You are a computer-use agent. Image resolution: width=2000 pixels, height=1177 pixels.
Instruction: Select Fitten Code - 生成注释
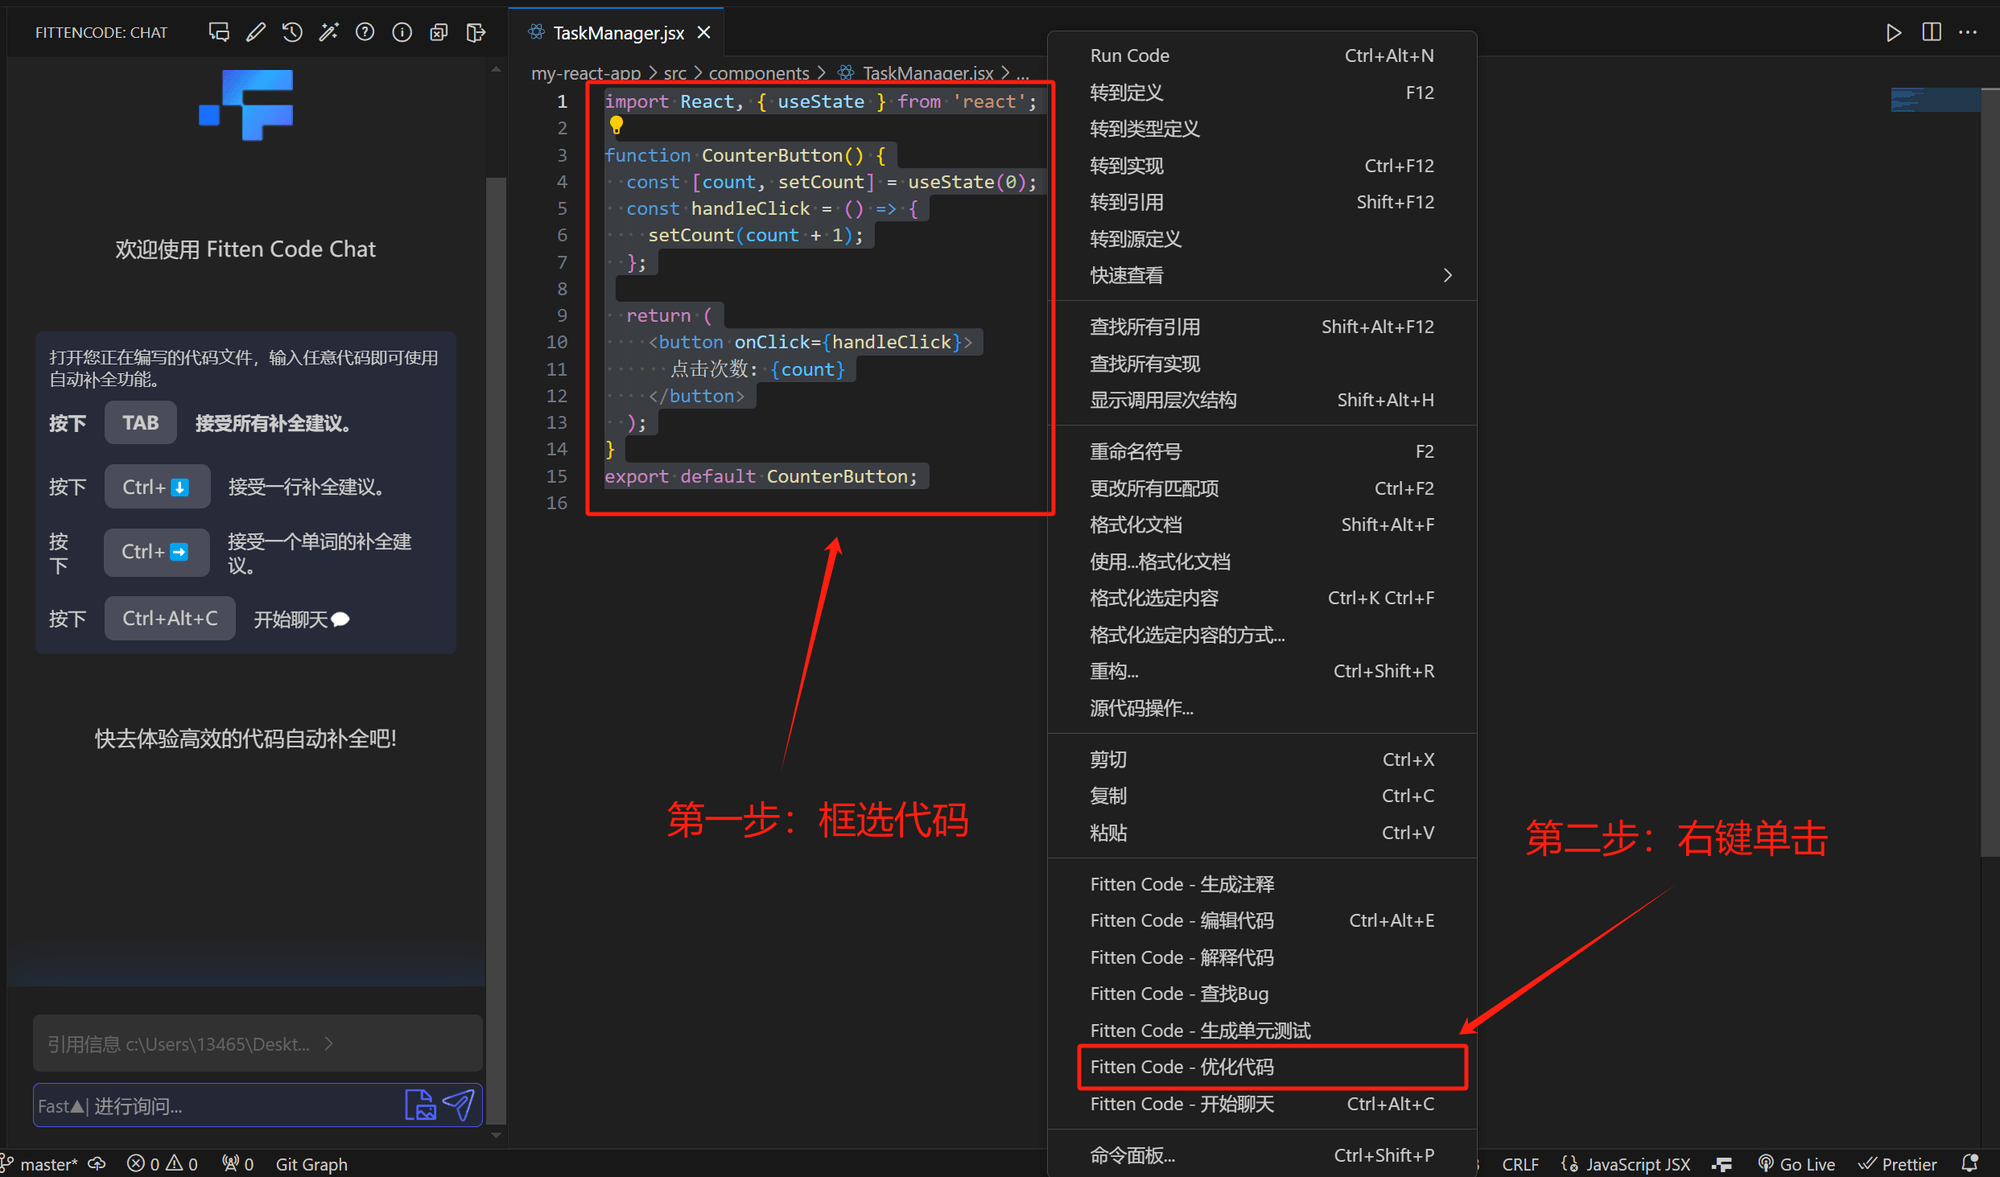tap(1262, 884)
